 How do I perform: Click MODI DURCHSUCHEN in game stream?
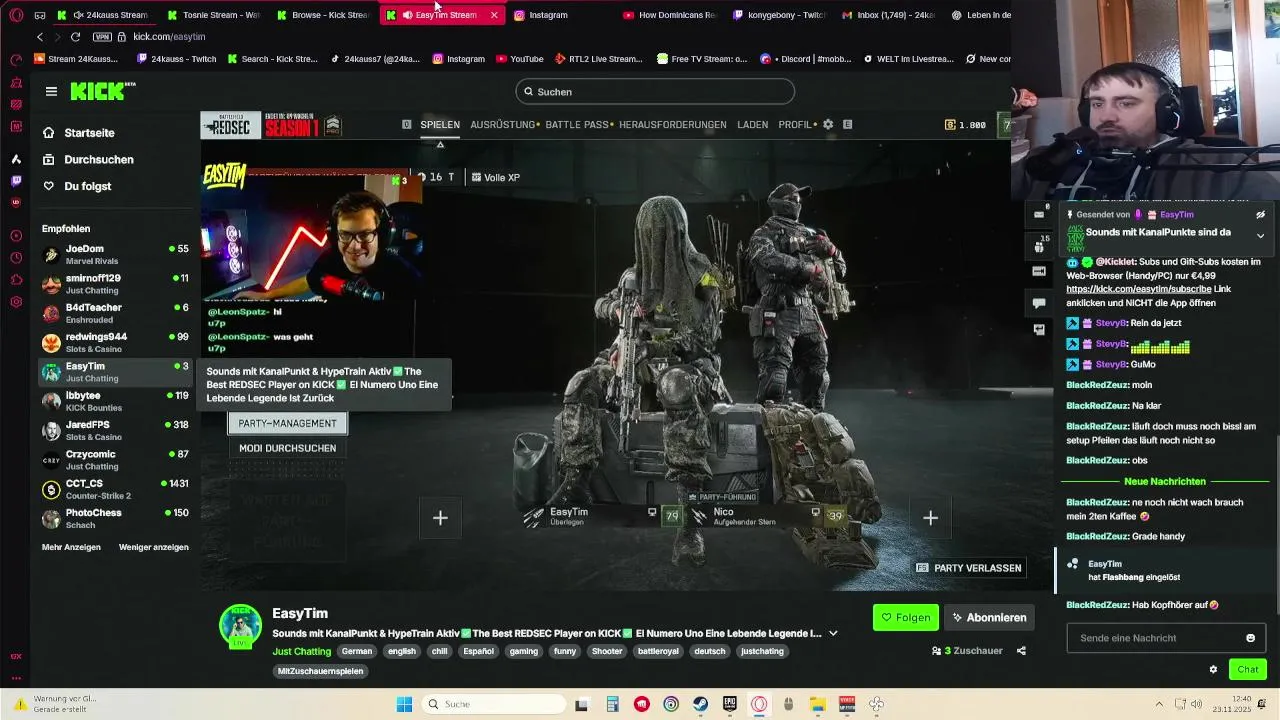pyautogui.click(x=287, y=448)
